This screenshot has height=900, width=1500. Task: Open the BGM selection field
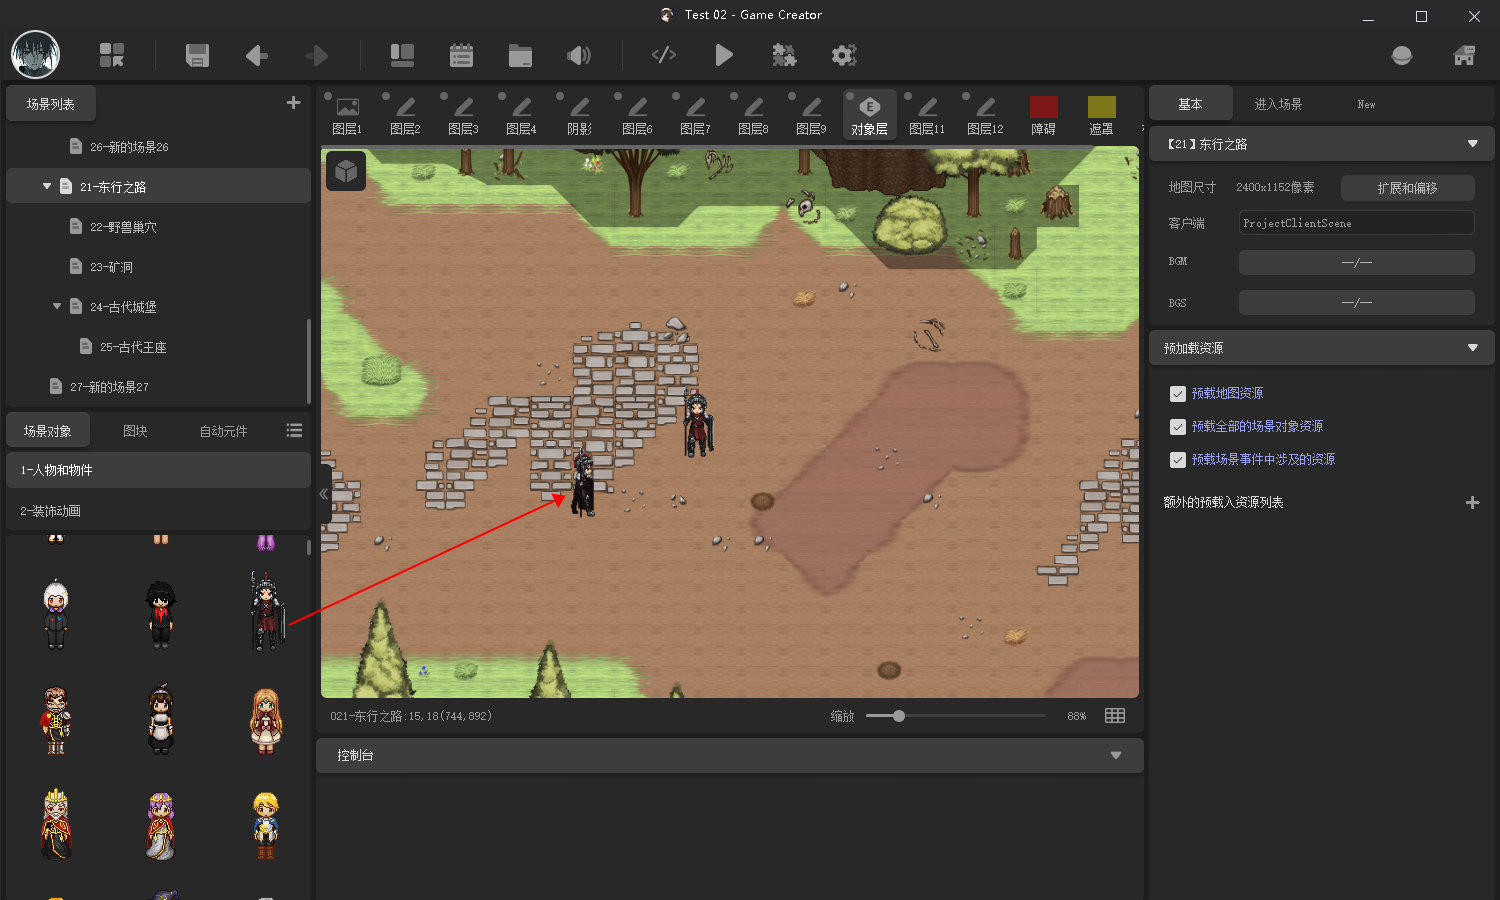1356,262
